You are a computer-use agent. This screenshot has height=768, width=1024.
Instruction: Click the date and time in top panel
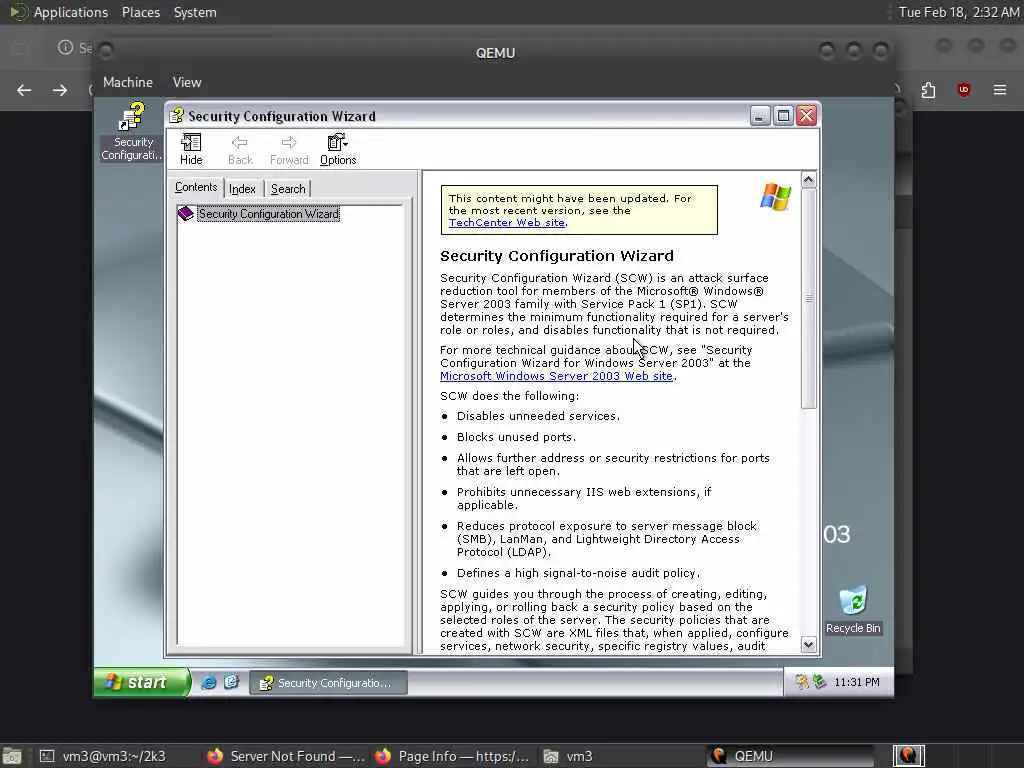[x=958, y=12]
